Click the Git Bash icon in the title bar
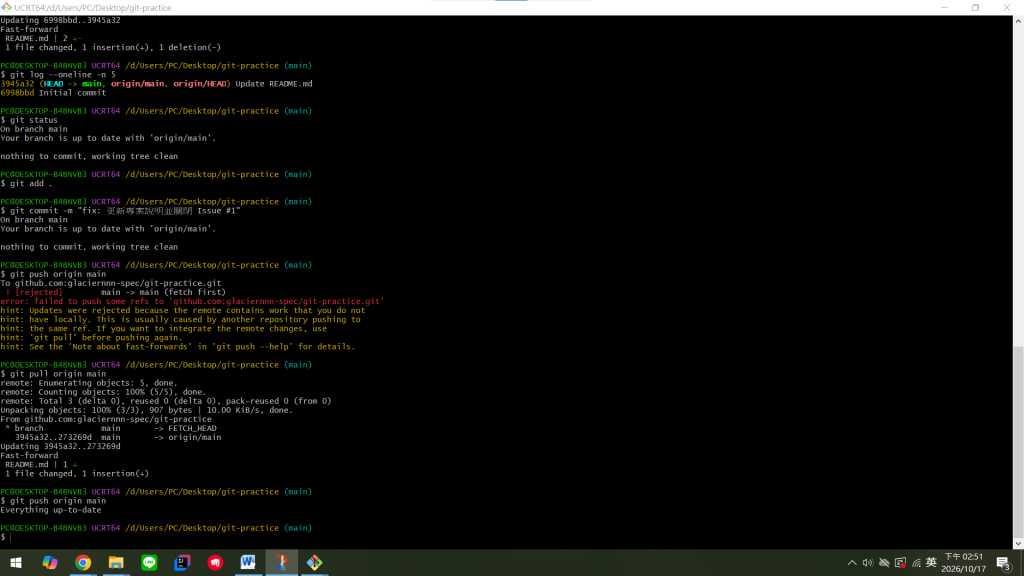 click(7, 7)
